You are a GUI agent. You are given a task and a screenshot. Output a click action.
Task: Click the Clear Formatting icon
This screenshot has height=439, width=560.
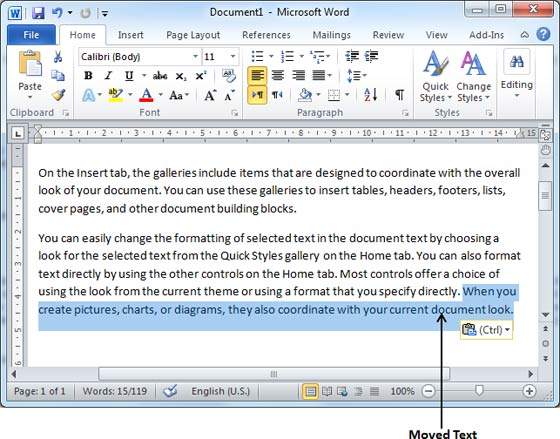(229, 76)
